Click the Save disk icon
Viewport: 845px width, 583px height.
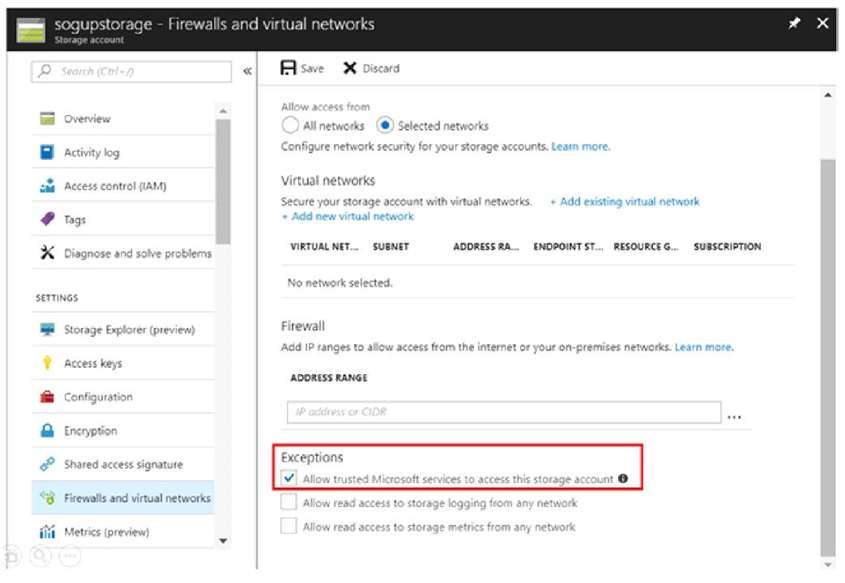click(x=288, y=68)
